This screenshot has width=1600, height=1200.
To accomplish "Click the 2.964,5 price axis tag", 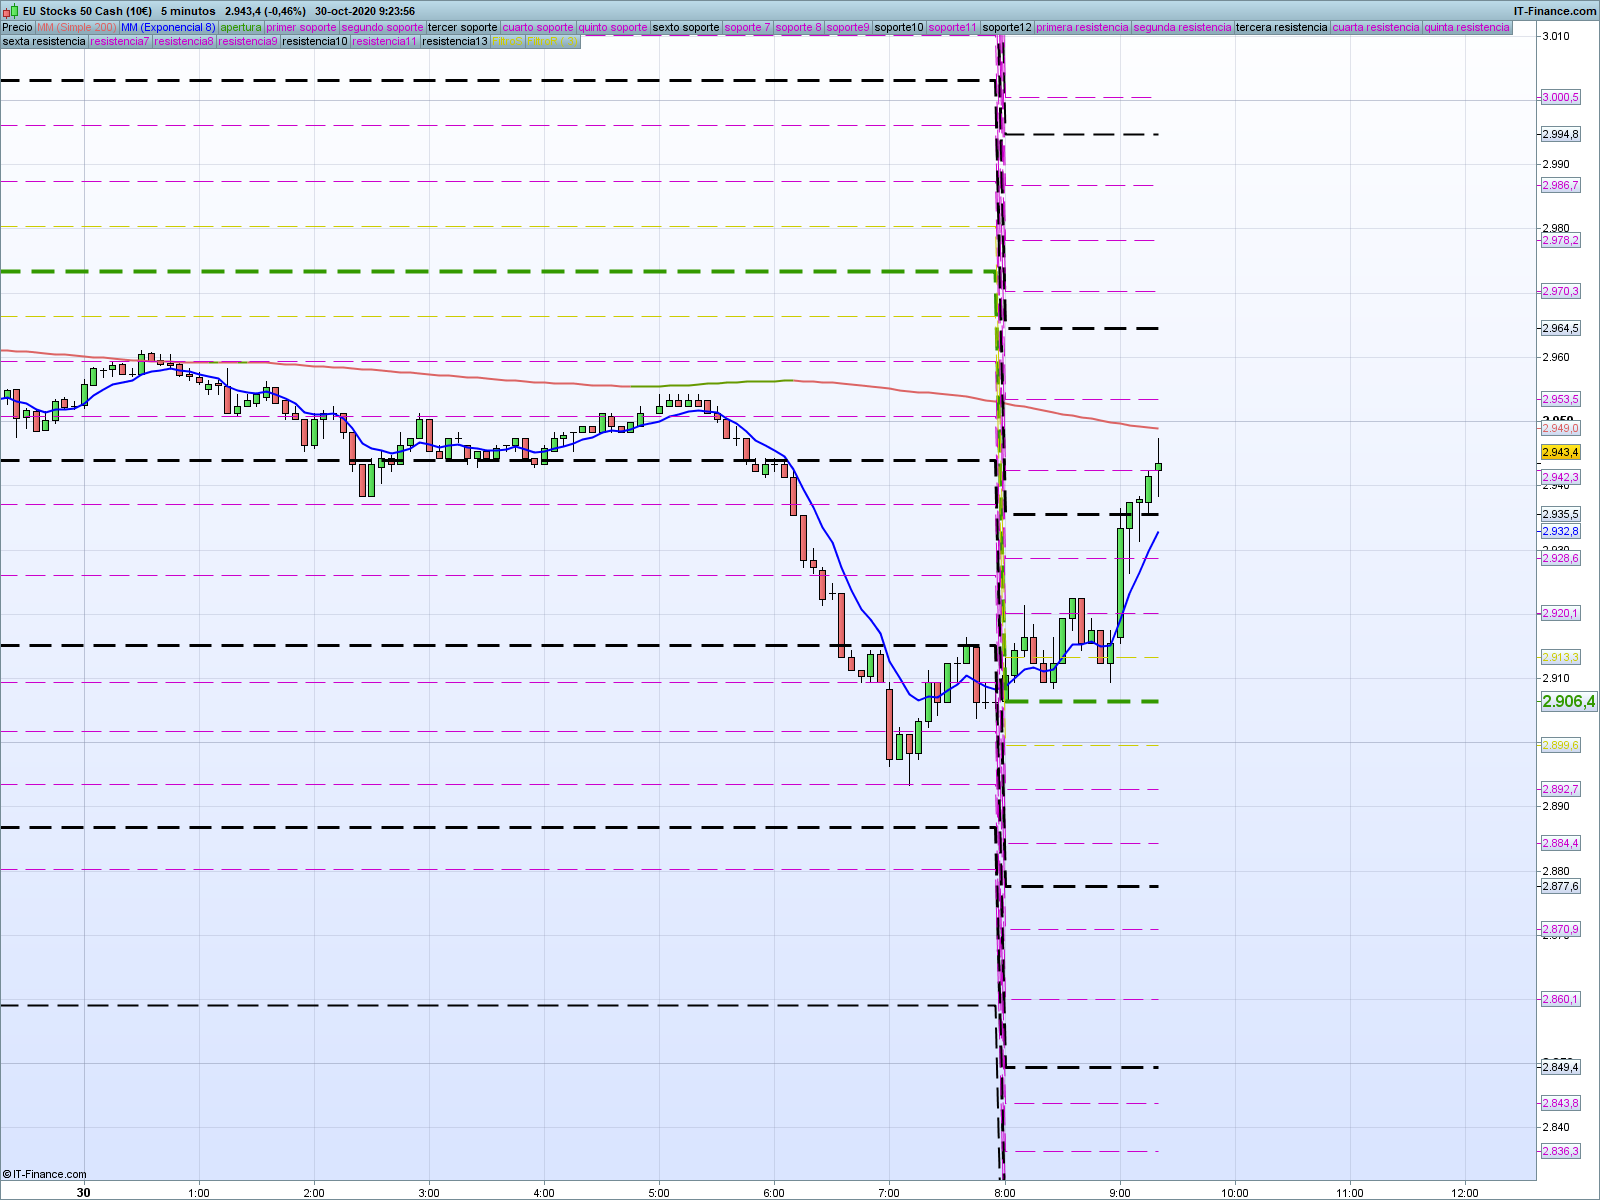I will [1560, 328].
